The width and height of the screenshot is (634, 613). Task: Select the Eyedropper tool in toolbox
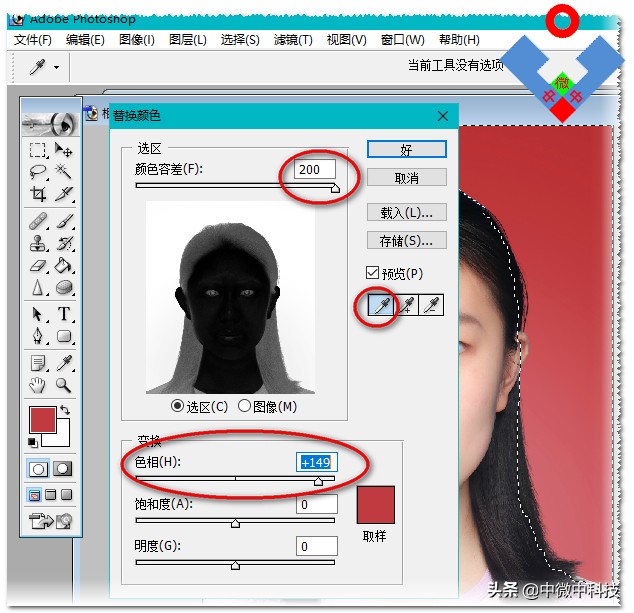tap(64, 363)
